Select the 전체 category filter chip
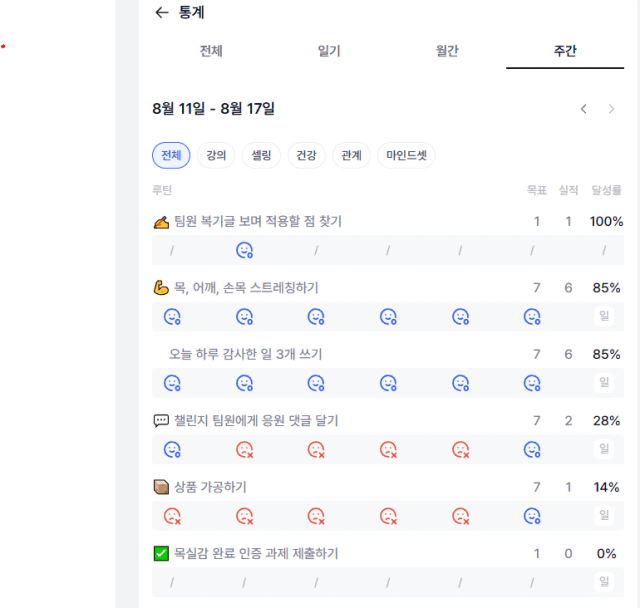This screenshot has width=640, height=608. click(x=171, y=155)
